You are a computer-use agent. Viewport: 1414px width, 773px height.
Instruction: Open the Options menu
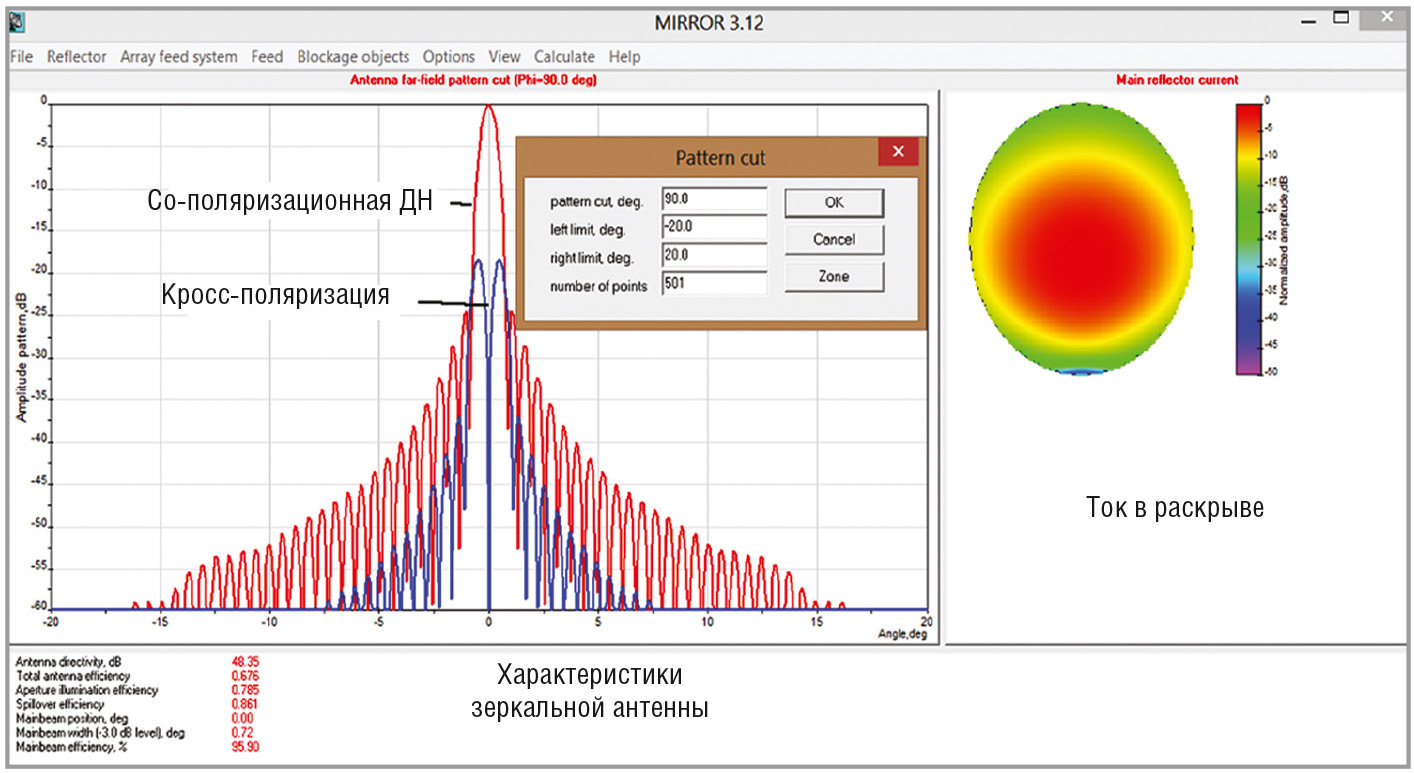448,57
